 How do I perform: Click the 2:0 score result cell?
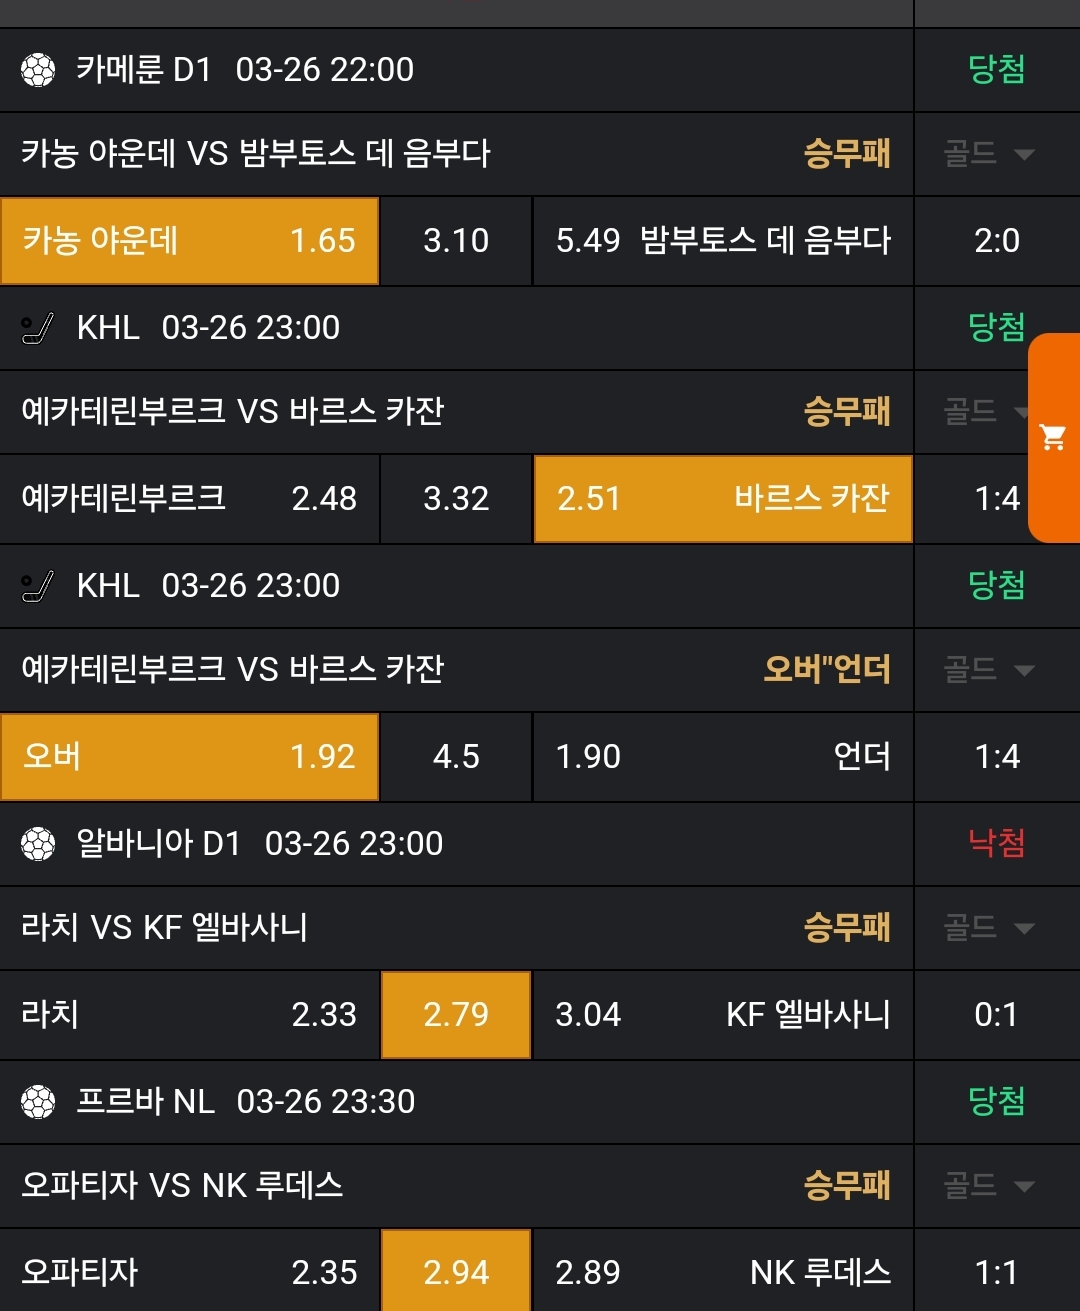click(996, 241)
